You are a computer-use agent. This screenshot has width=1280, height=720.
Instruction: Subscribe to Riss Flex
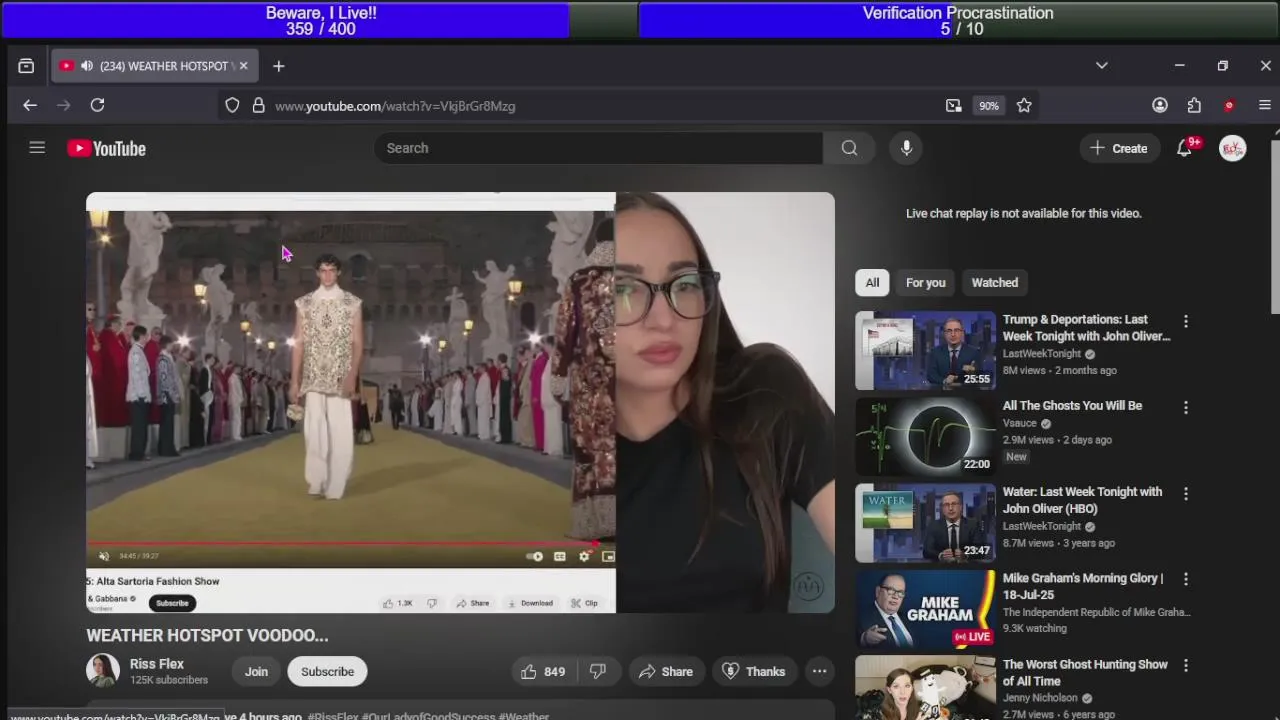click(x=328, y=671)
